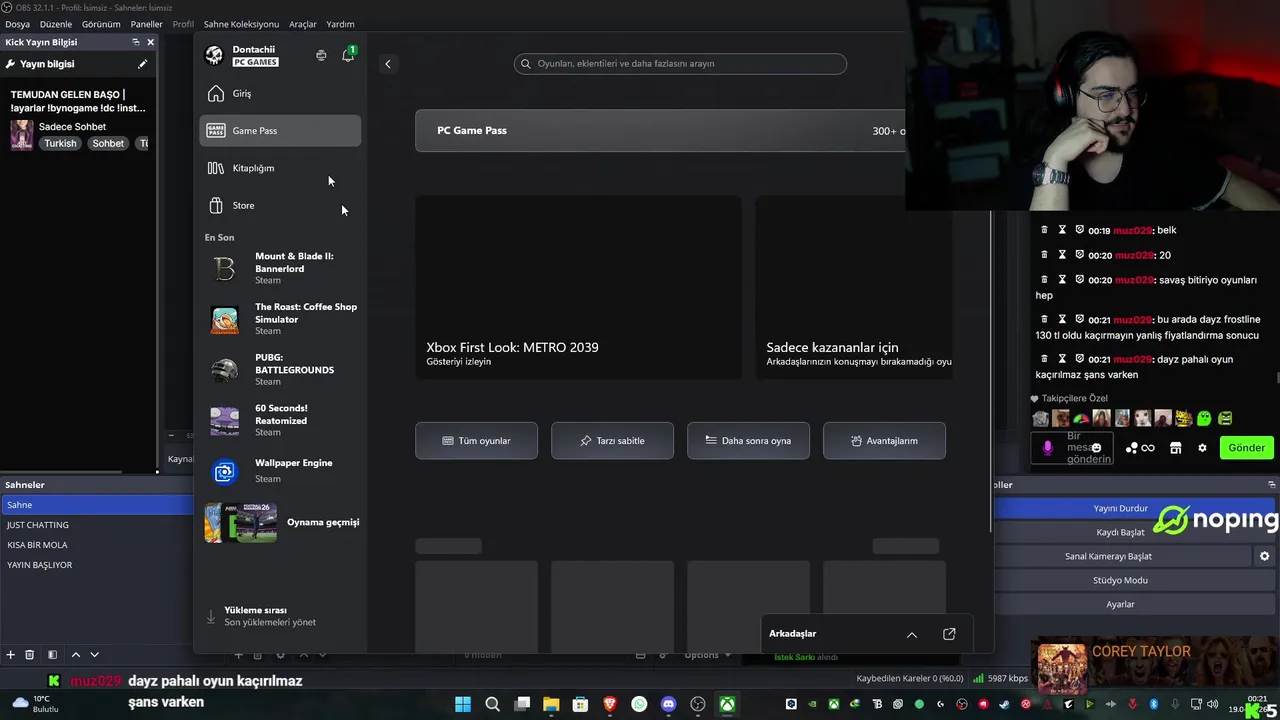This screenshot has height=720, width=1280.
Task: Pop out the Arkadaşlar panel
Action: tap(949, 634)
